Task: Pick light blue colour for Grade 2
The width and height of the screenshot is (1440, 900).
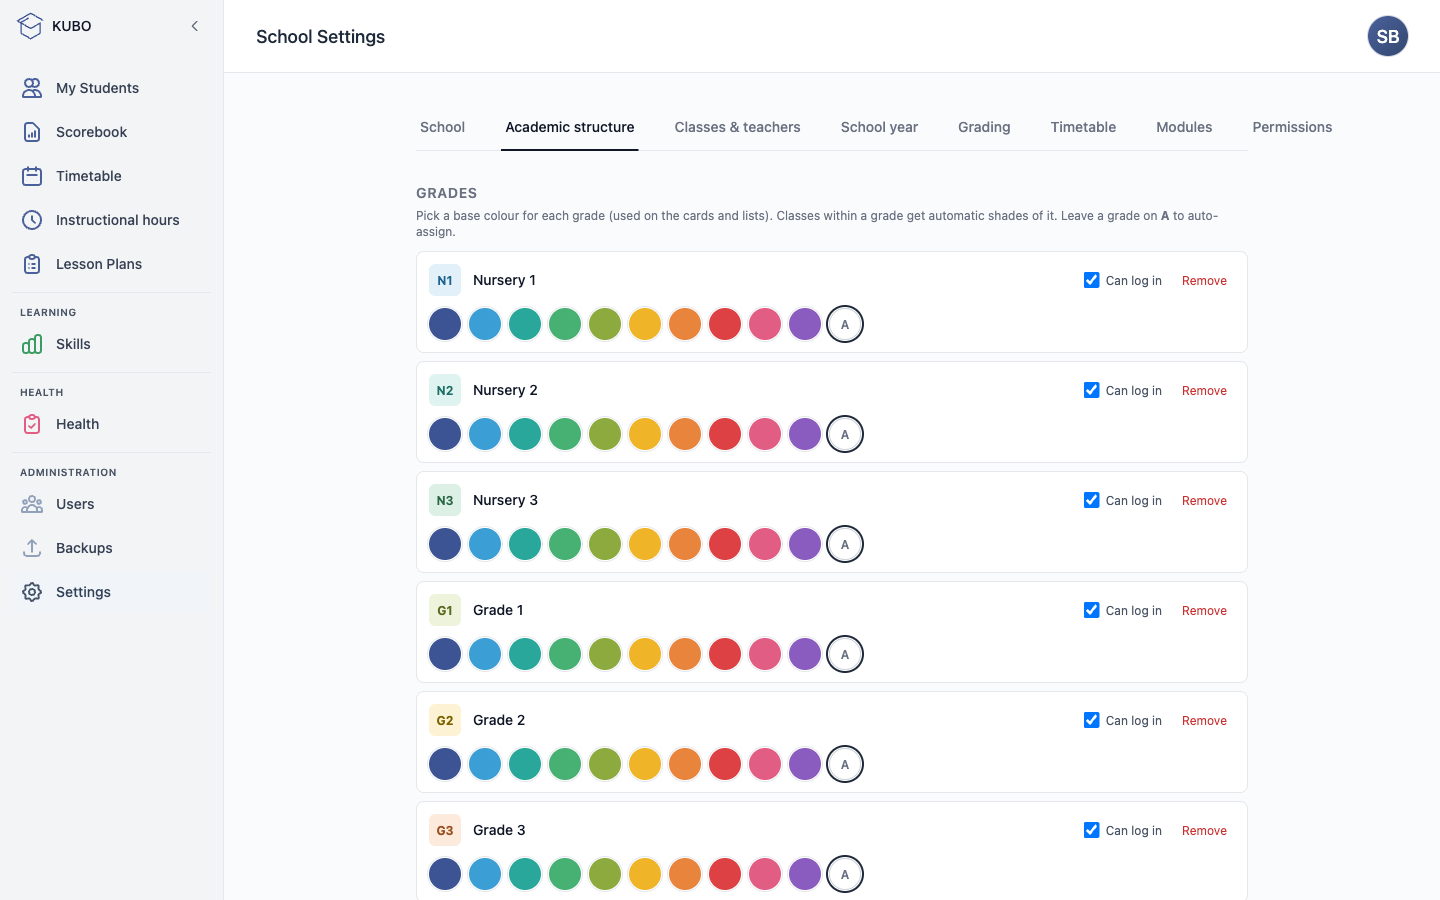Action: [485, 764]
